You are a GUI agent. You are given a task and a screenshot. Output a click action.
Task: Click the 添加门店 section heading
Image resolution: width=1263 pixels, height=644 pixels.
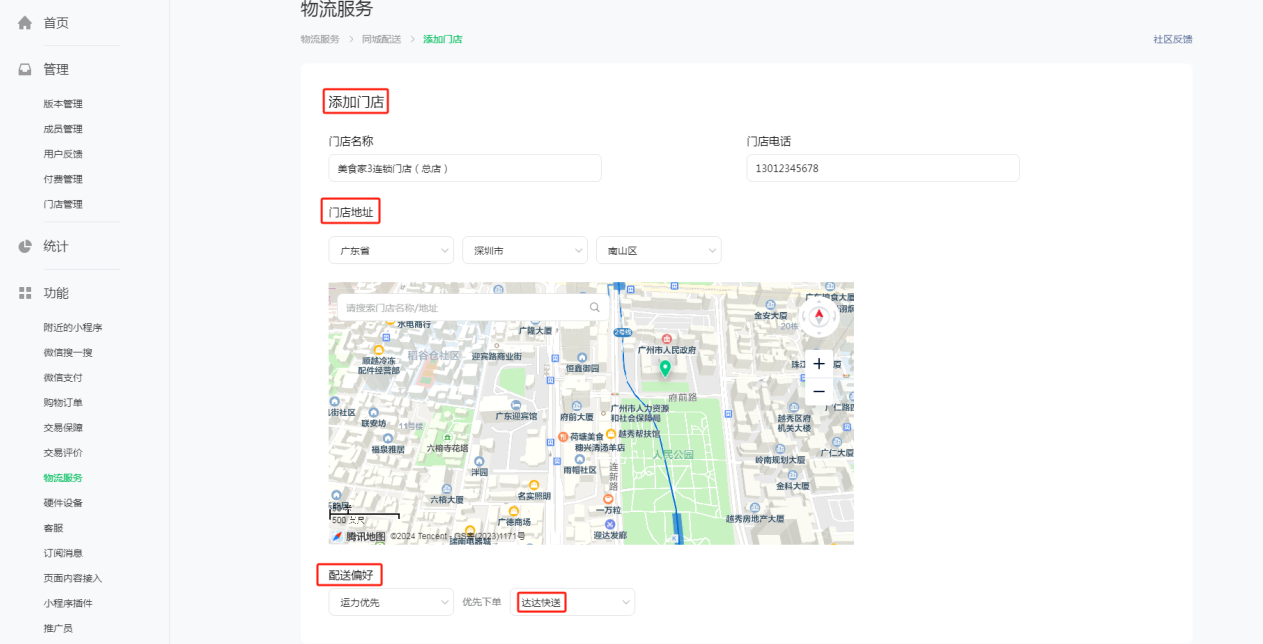[x=356, y=101]
